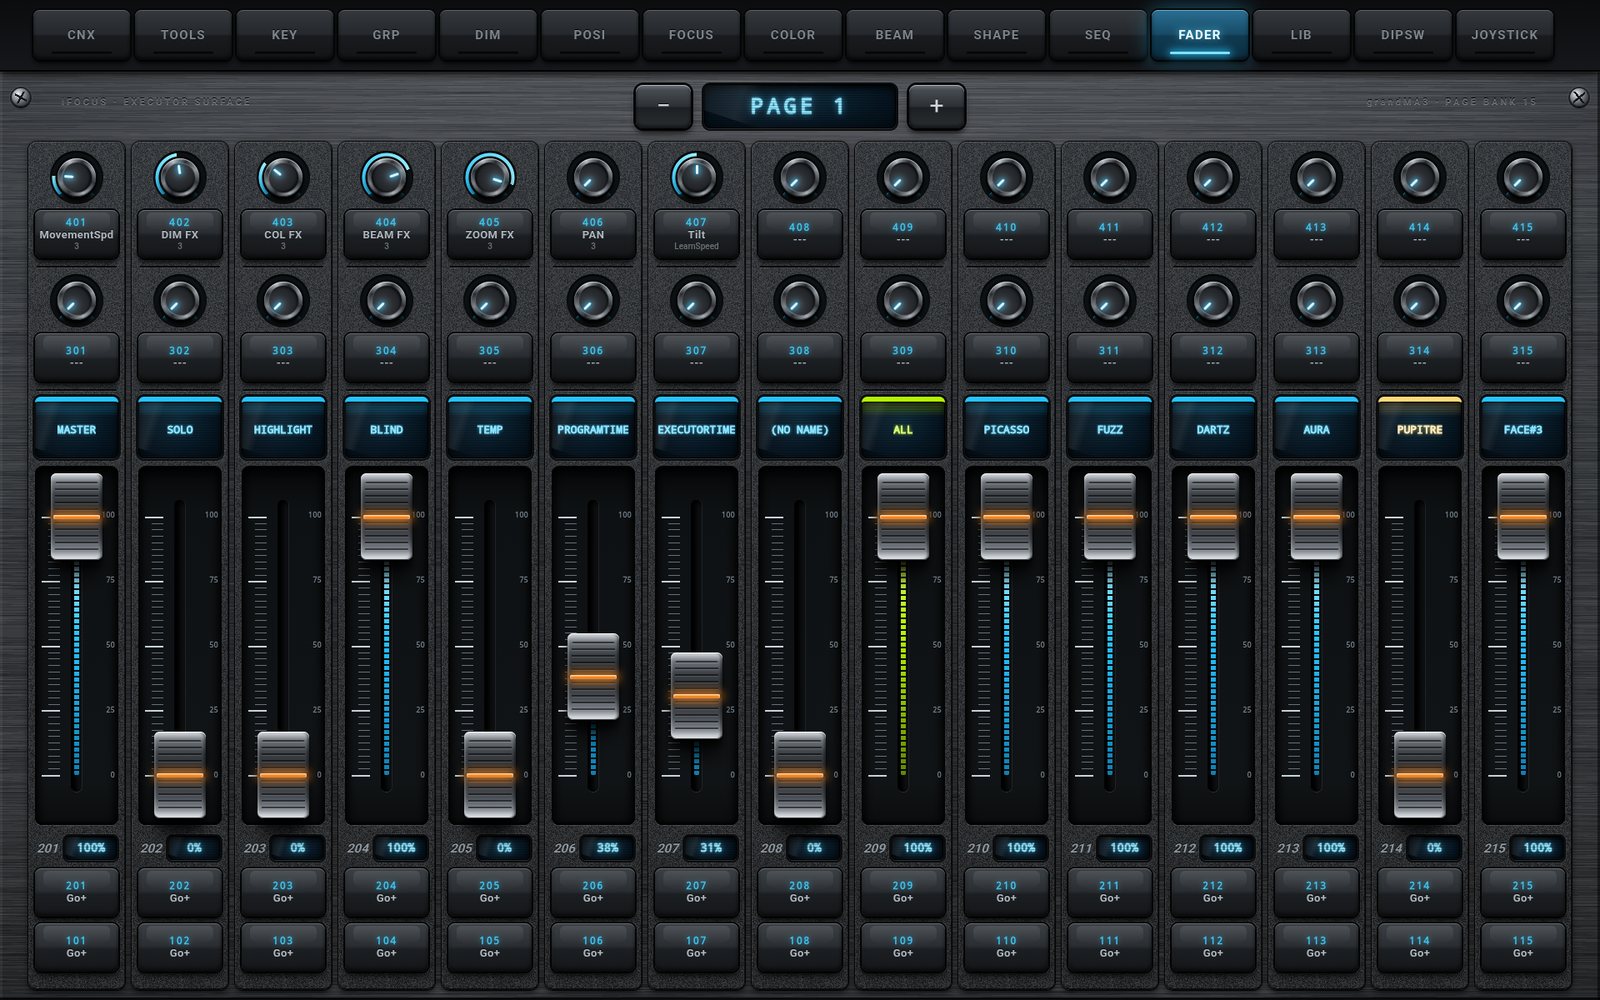Click the 407 Tilt LearnSpeed button
Viewport: 1600px width, 1000px height.
[x=696, y=235]
